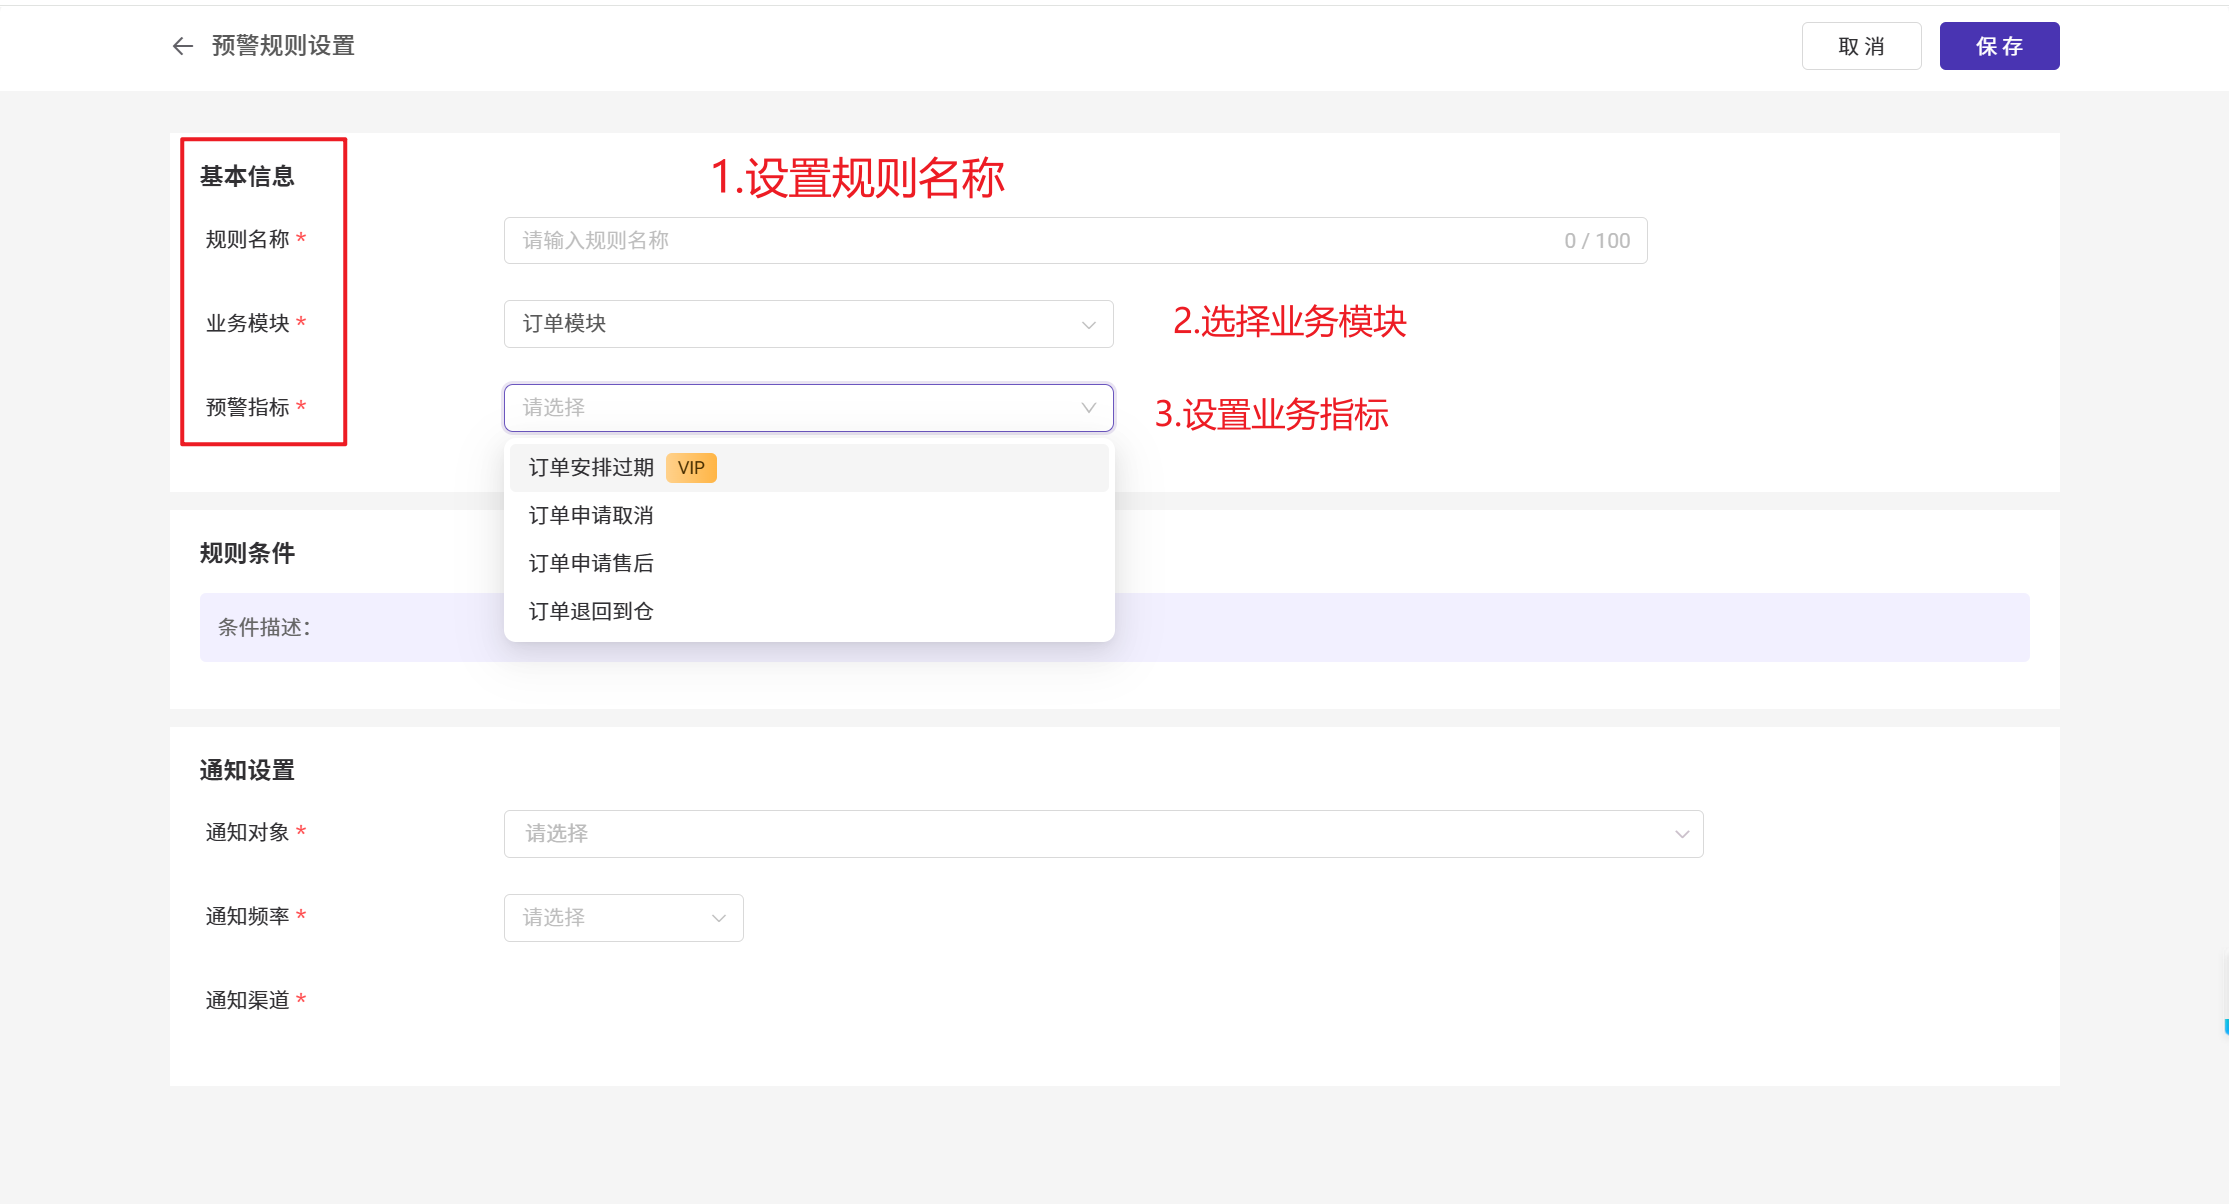Image resolution: width=2229 pixels, height=1204 pixels.
Task: Pick the 订单申请售后 option
Action: click(x=590, y=564)
